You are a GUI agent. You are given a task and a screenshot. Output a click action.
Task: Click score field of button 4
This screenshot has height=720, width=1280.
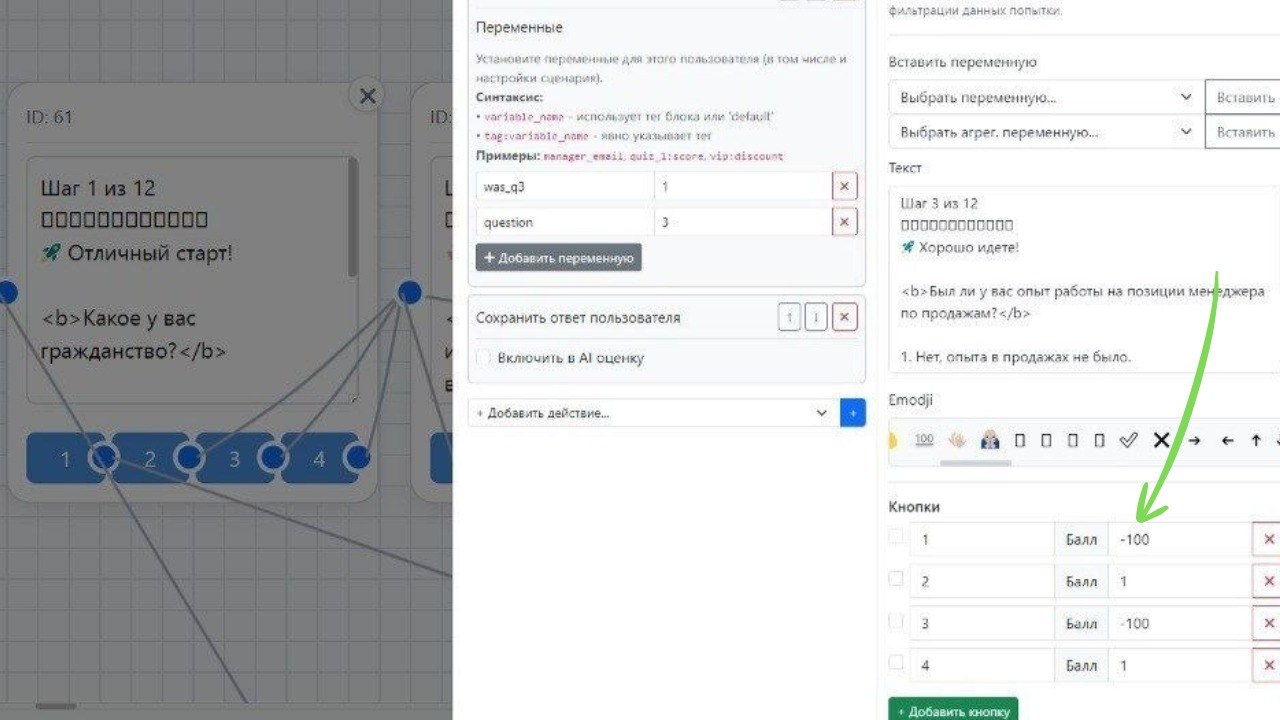click(x=1179, y=665)
